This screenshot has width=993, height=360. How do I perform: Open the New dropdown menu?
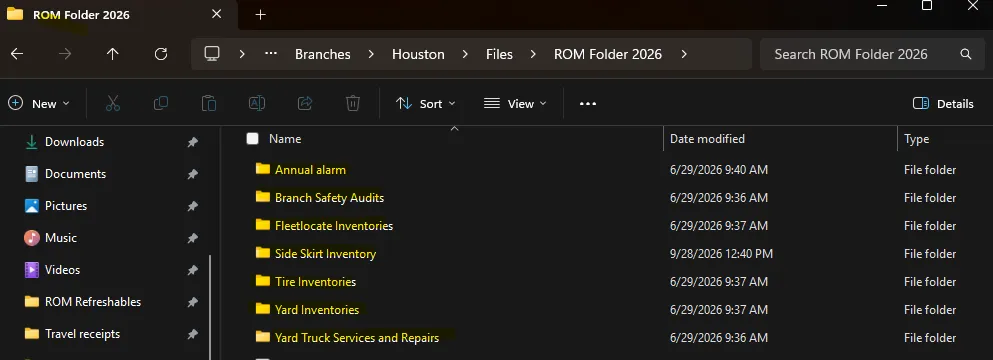(39, 103)
